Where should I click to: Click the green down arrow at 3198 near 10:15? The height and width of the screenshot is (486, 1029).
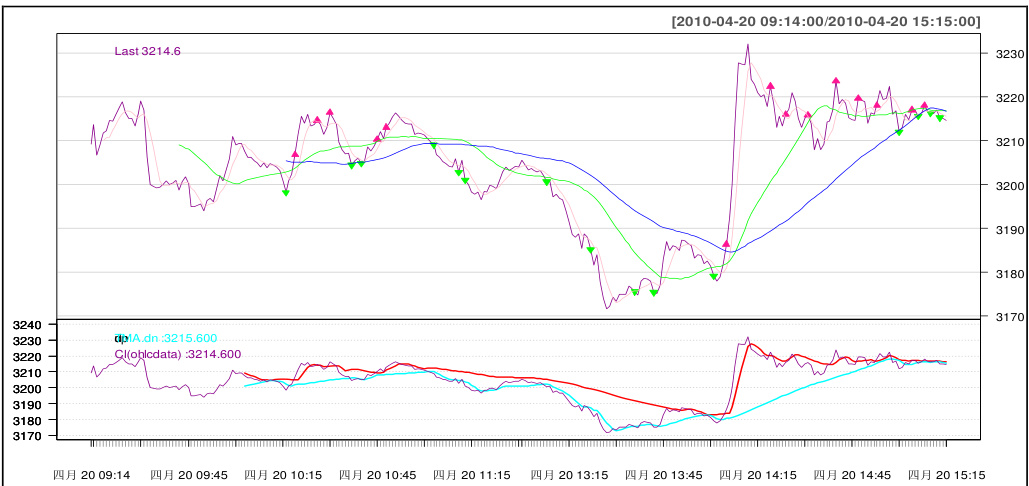click(286, 192)
